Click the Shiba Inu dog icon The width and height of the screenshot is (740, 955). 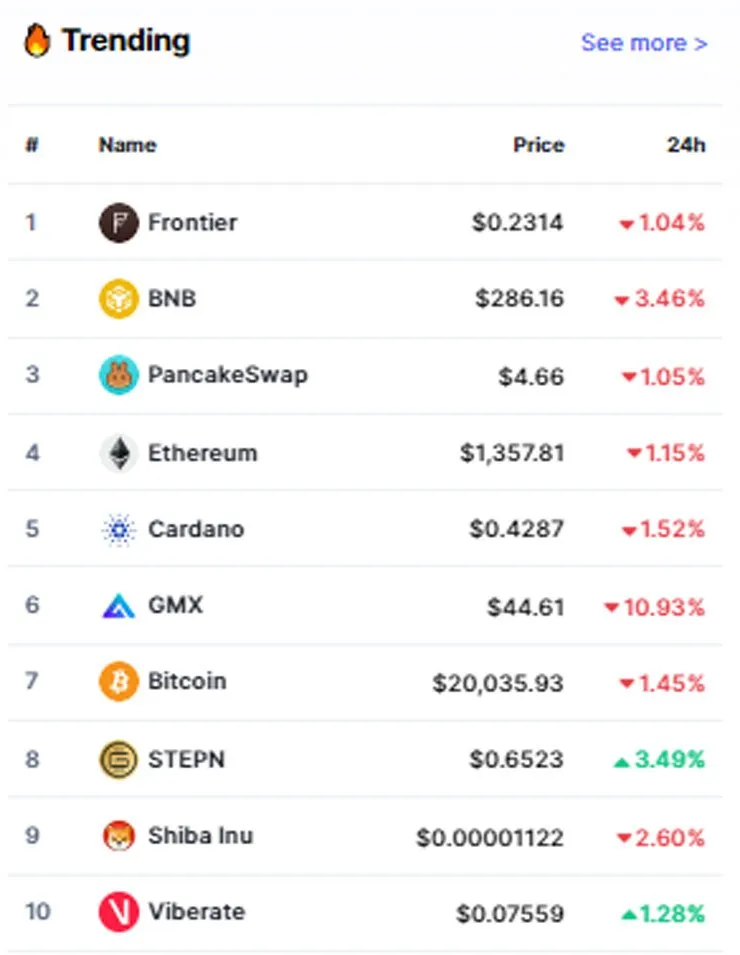[118, 836]
